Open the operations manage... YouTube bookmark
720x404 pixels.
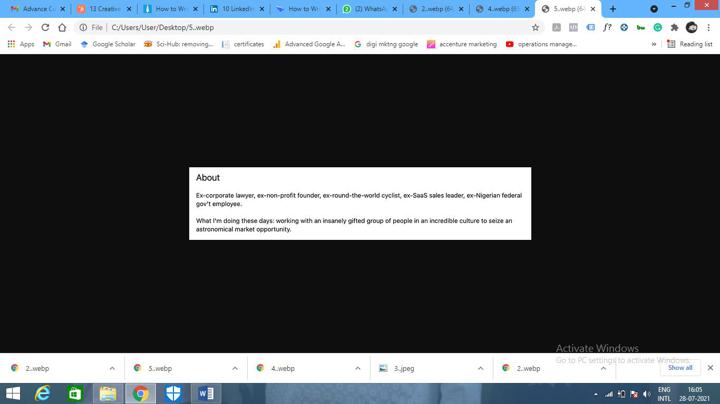pyautogui.click(x=541, y=44)
